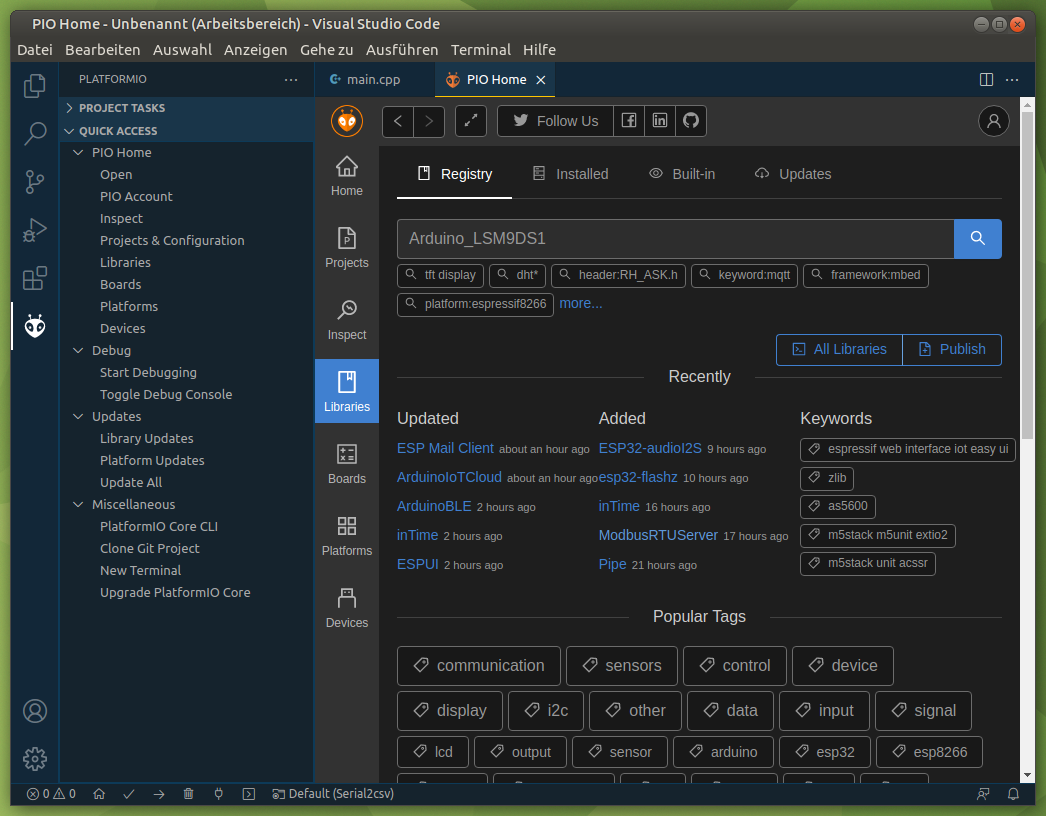The height and width of the screenshot is (816, 1046).
Task: Click in the library search input field
Action: tap(675, 238)
